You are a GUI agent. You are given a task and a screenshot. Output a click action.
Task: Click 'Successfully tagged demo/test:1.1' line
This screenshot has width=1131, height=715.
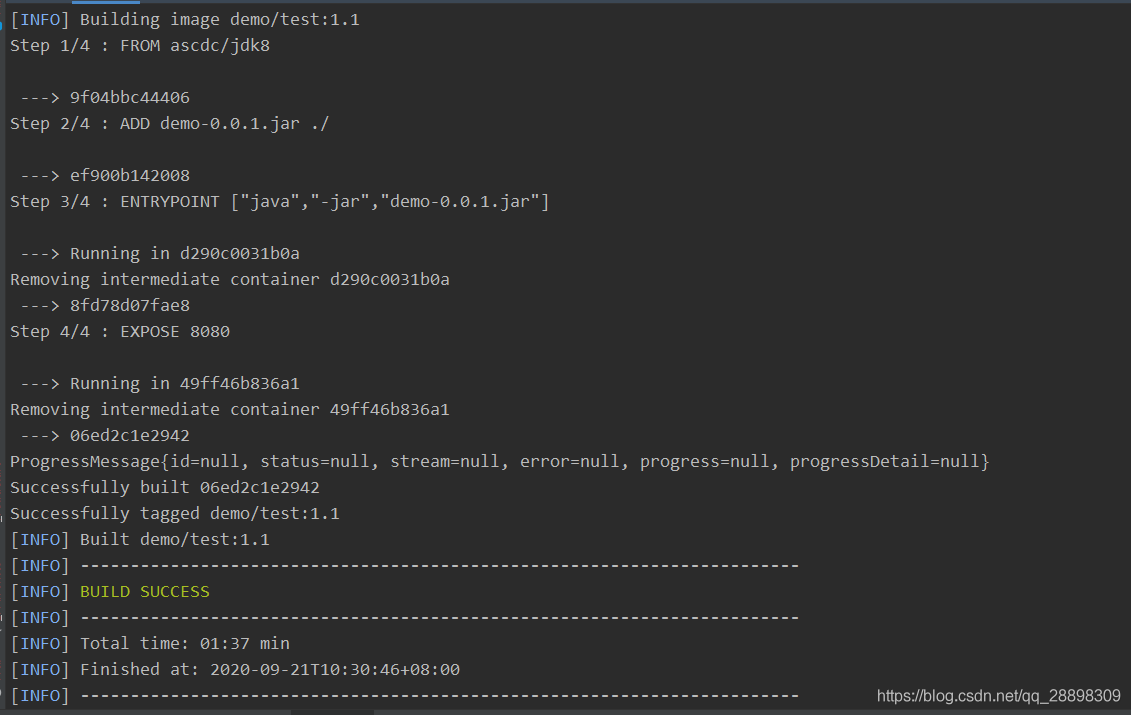pyautogui.click(x=175, y=514)
